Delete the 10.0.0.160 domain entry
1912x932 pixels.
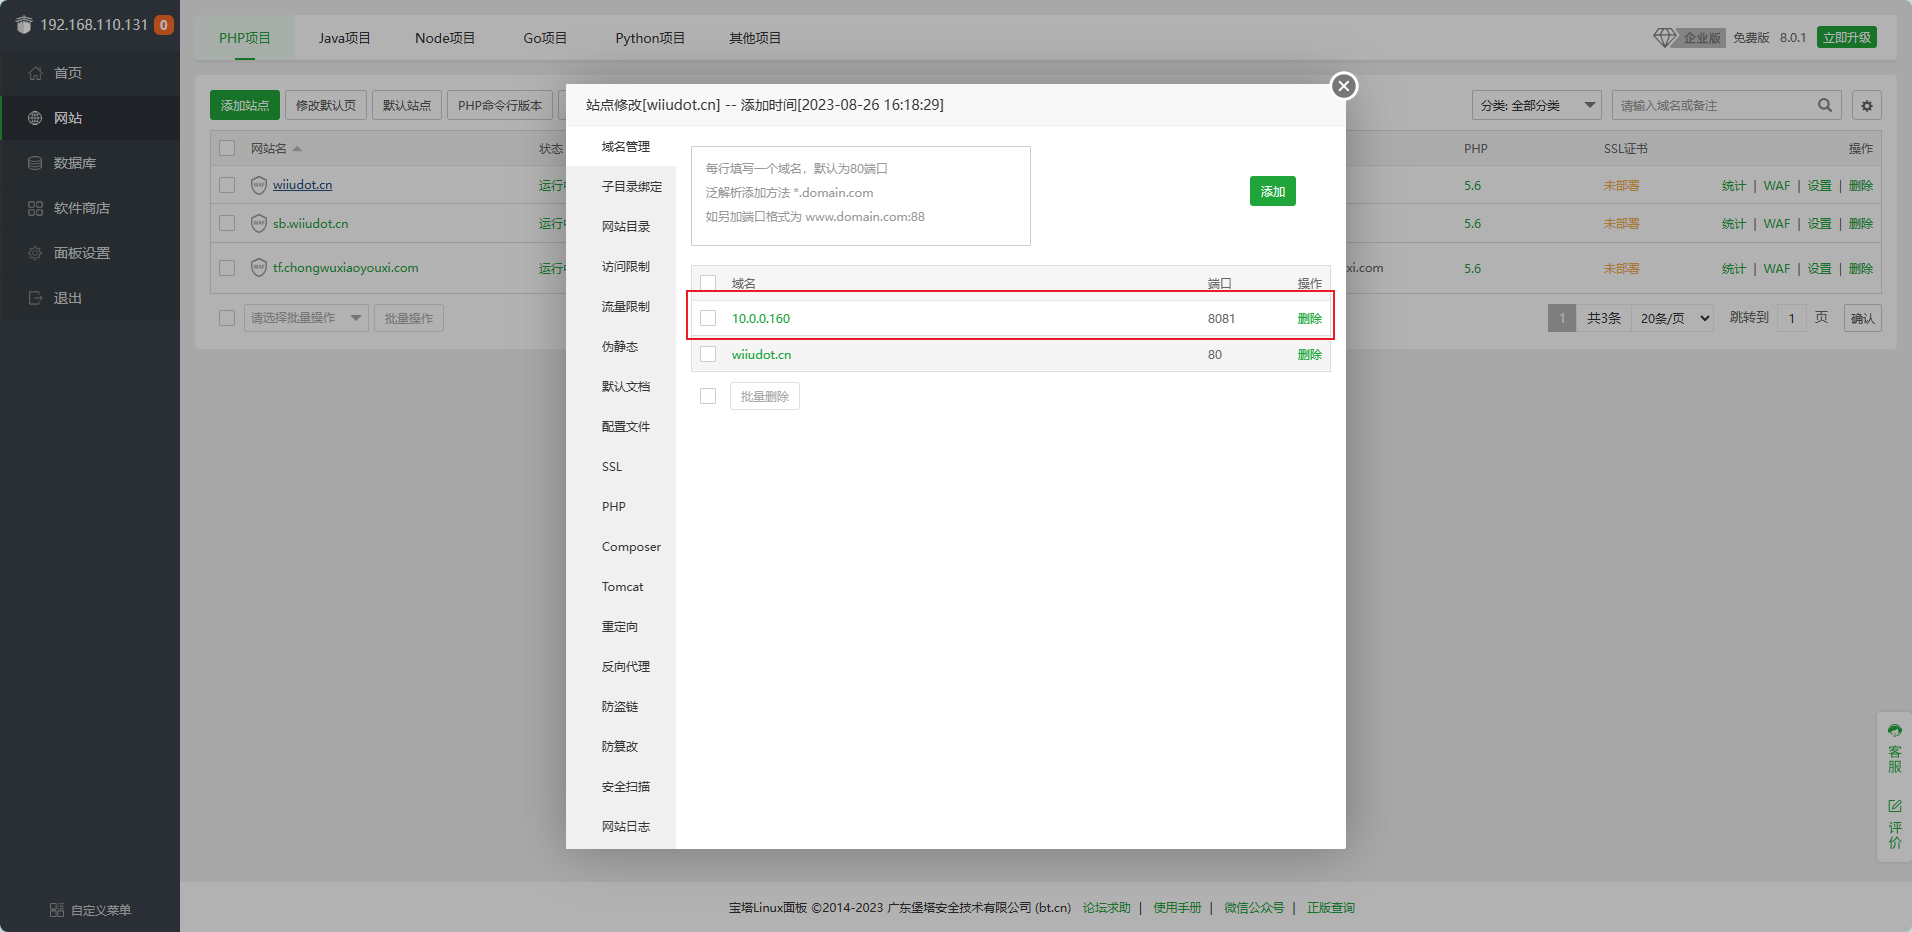[1309, 318]
